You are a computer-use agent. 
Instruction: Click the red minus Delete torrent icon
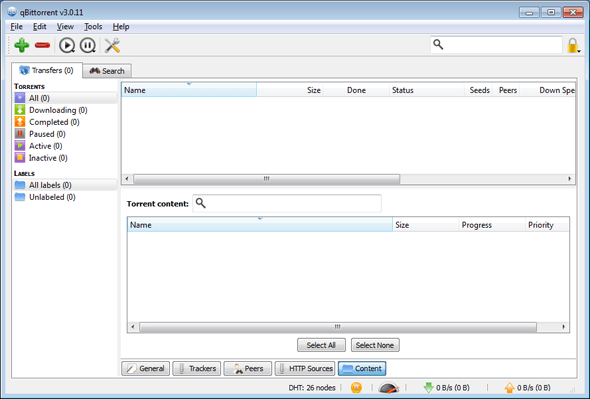(x=43, y=46)
